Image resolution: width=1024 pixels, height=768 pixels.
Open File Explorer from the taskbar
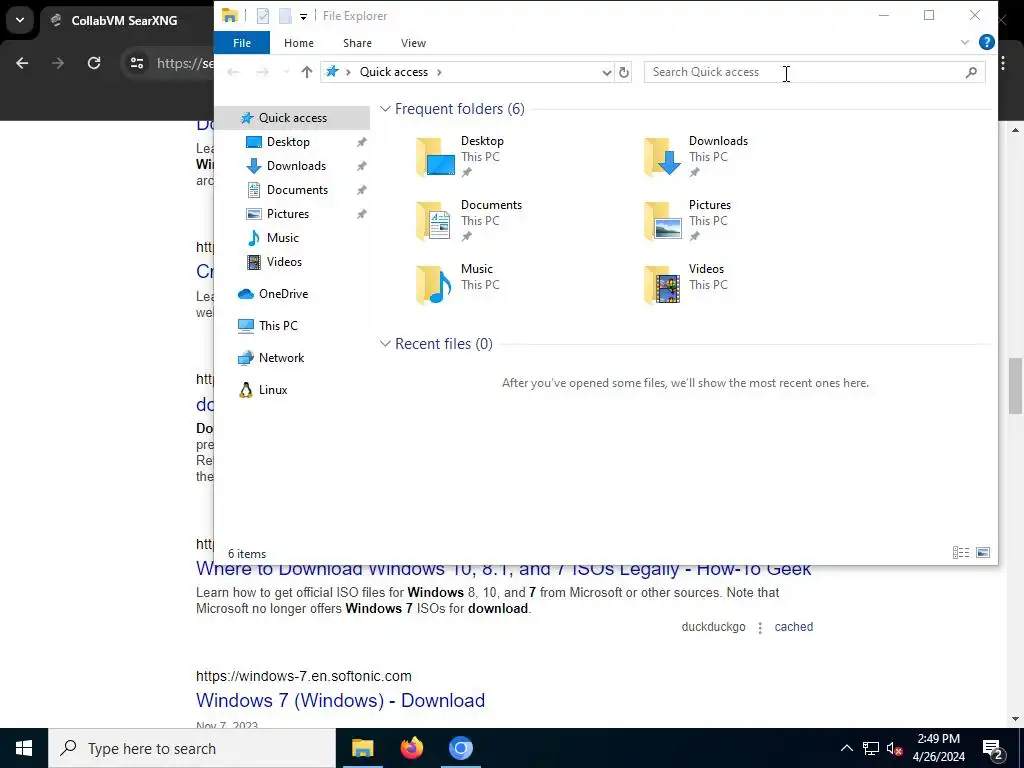pos(362,748)
